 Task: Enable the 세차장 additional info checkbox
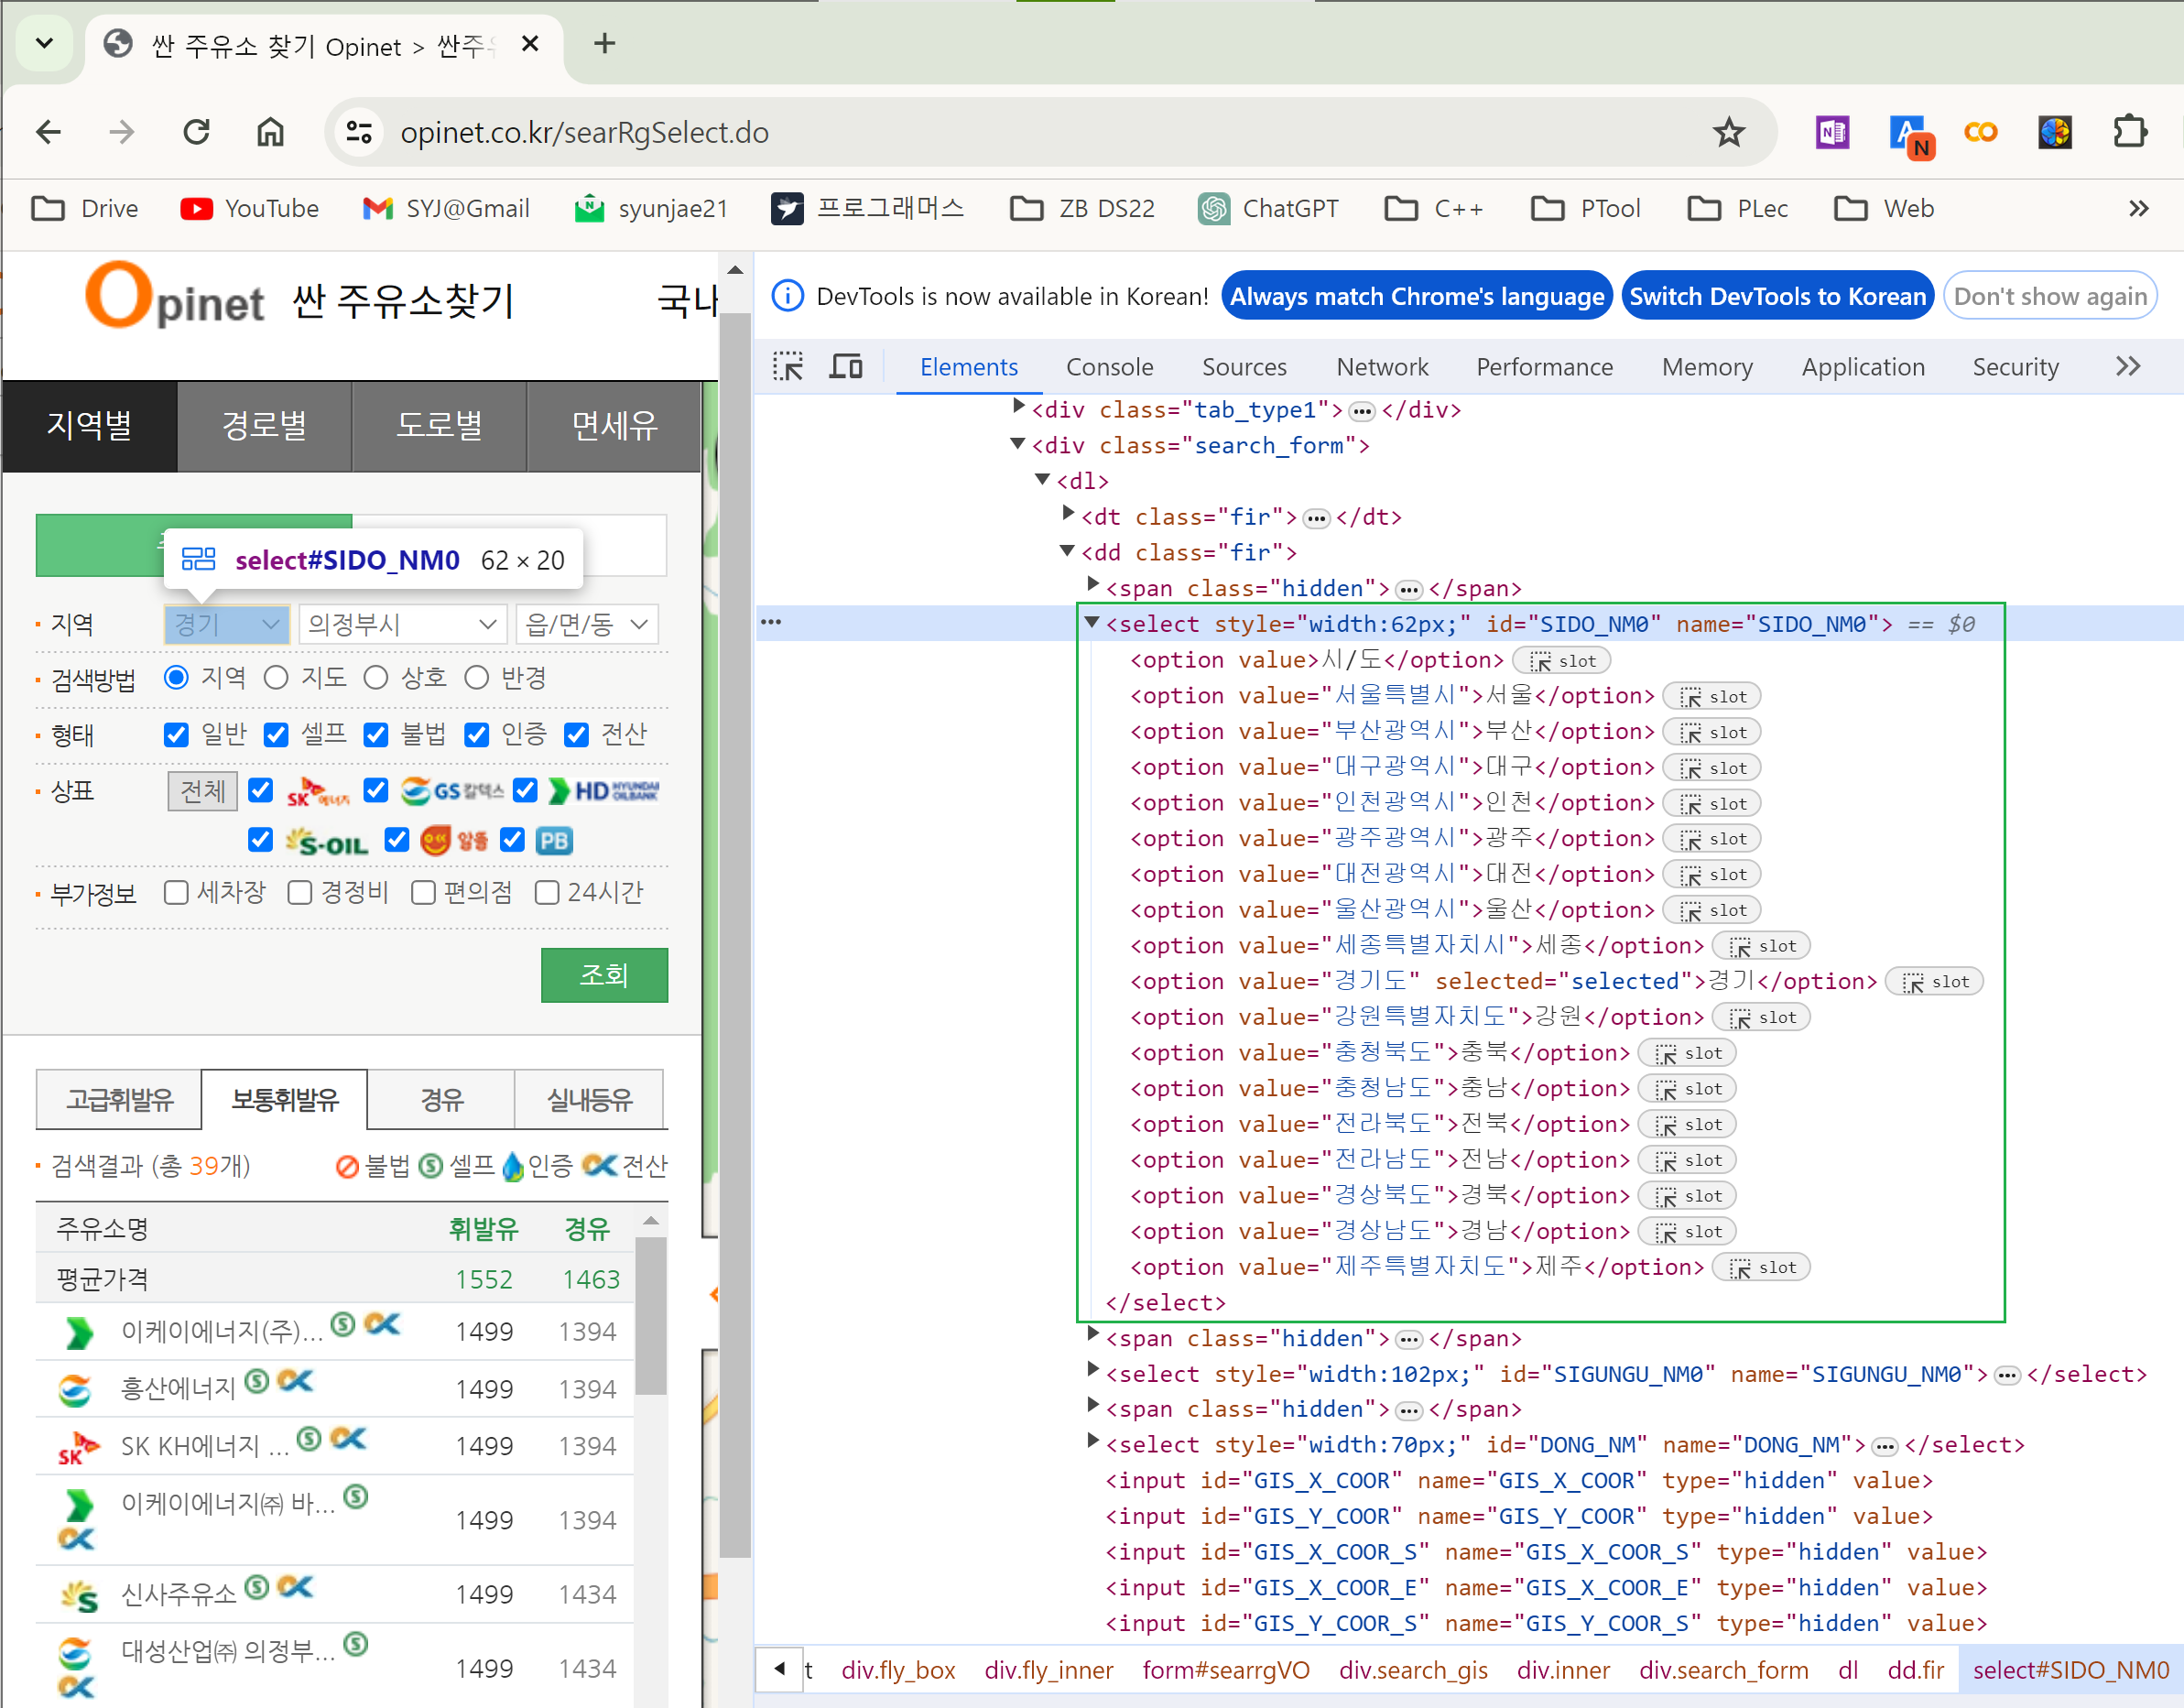176,892
